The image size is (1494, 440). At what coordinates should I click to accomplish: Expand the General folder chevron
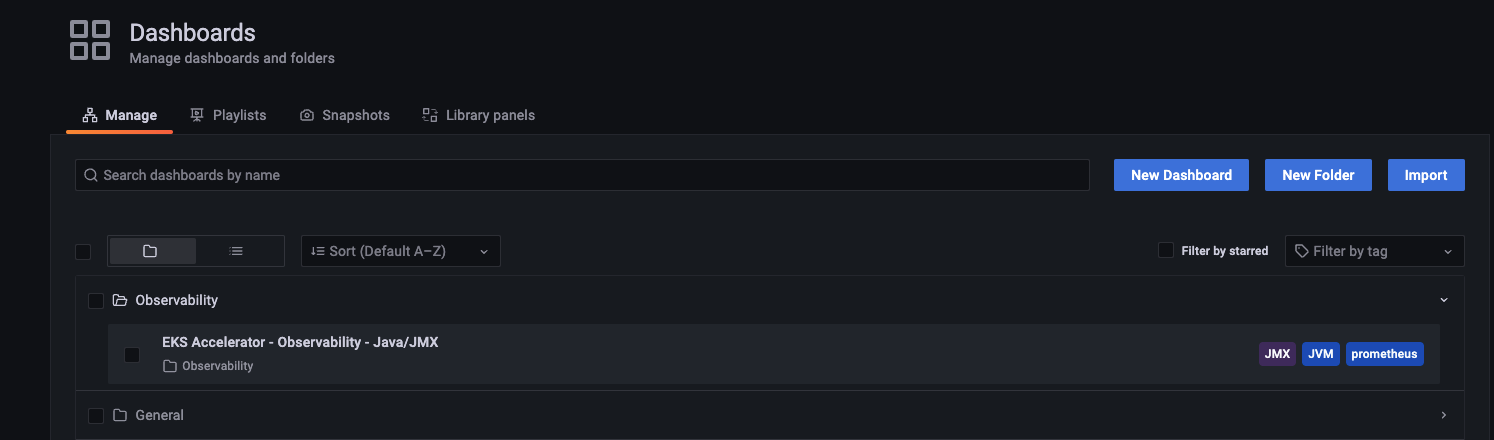(1444, 415)
